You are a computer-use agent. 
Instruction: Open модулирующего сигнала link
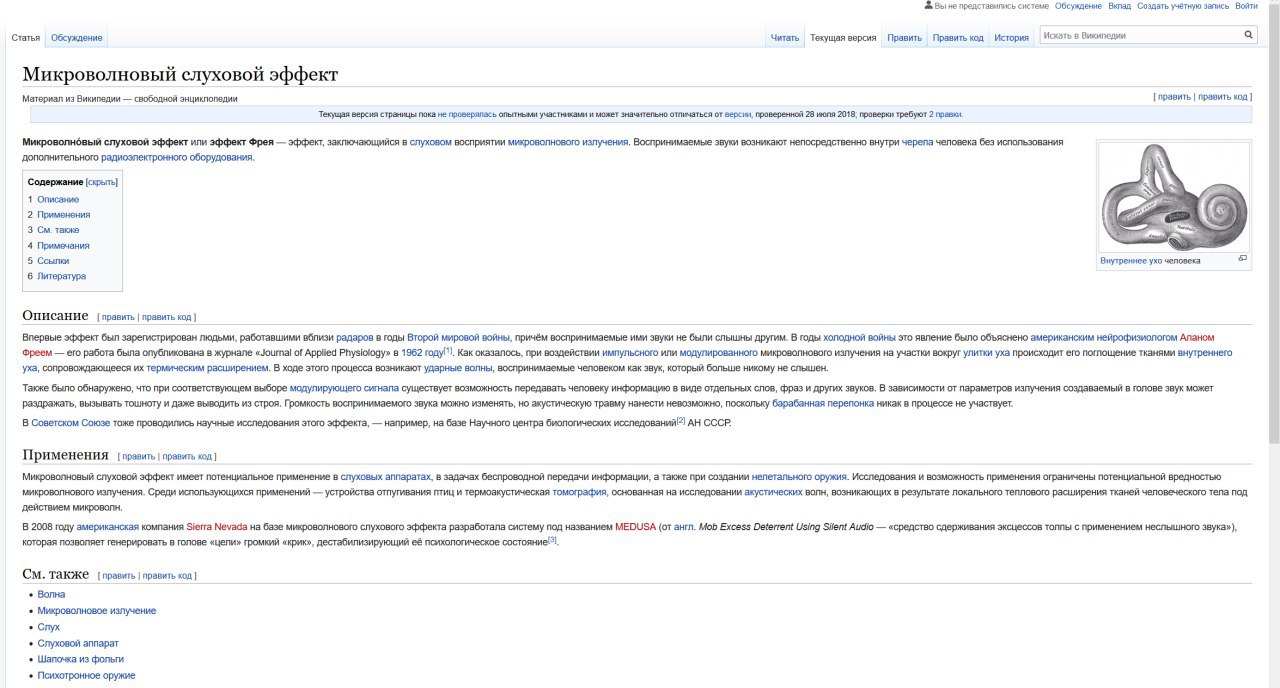point(344,388)
